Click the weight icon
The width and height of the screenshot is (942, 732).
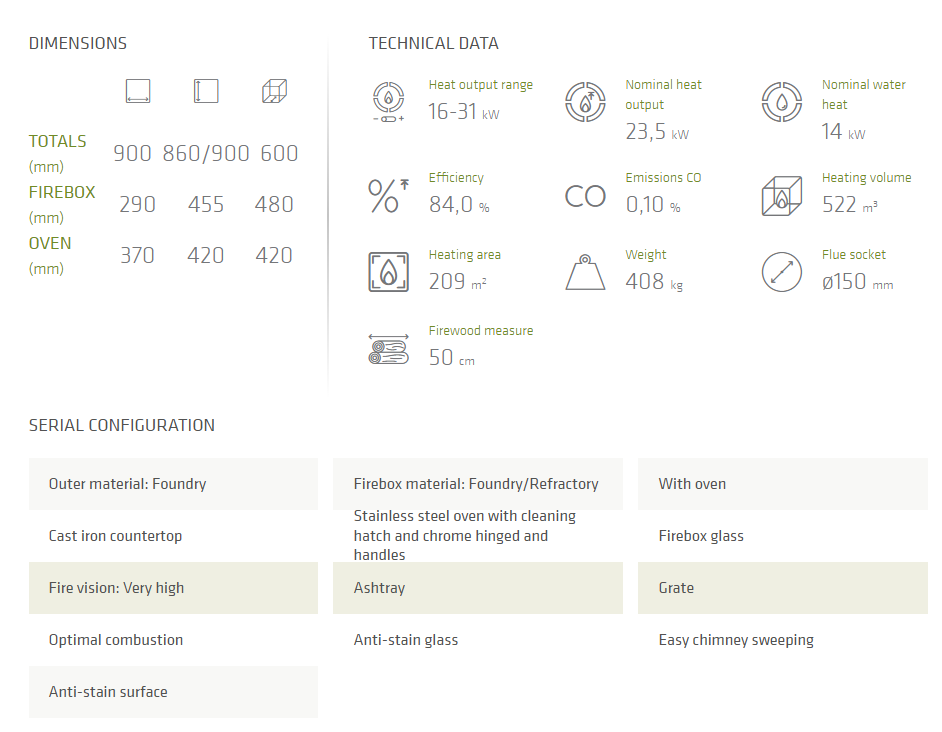click(585, 272)
